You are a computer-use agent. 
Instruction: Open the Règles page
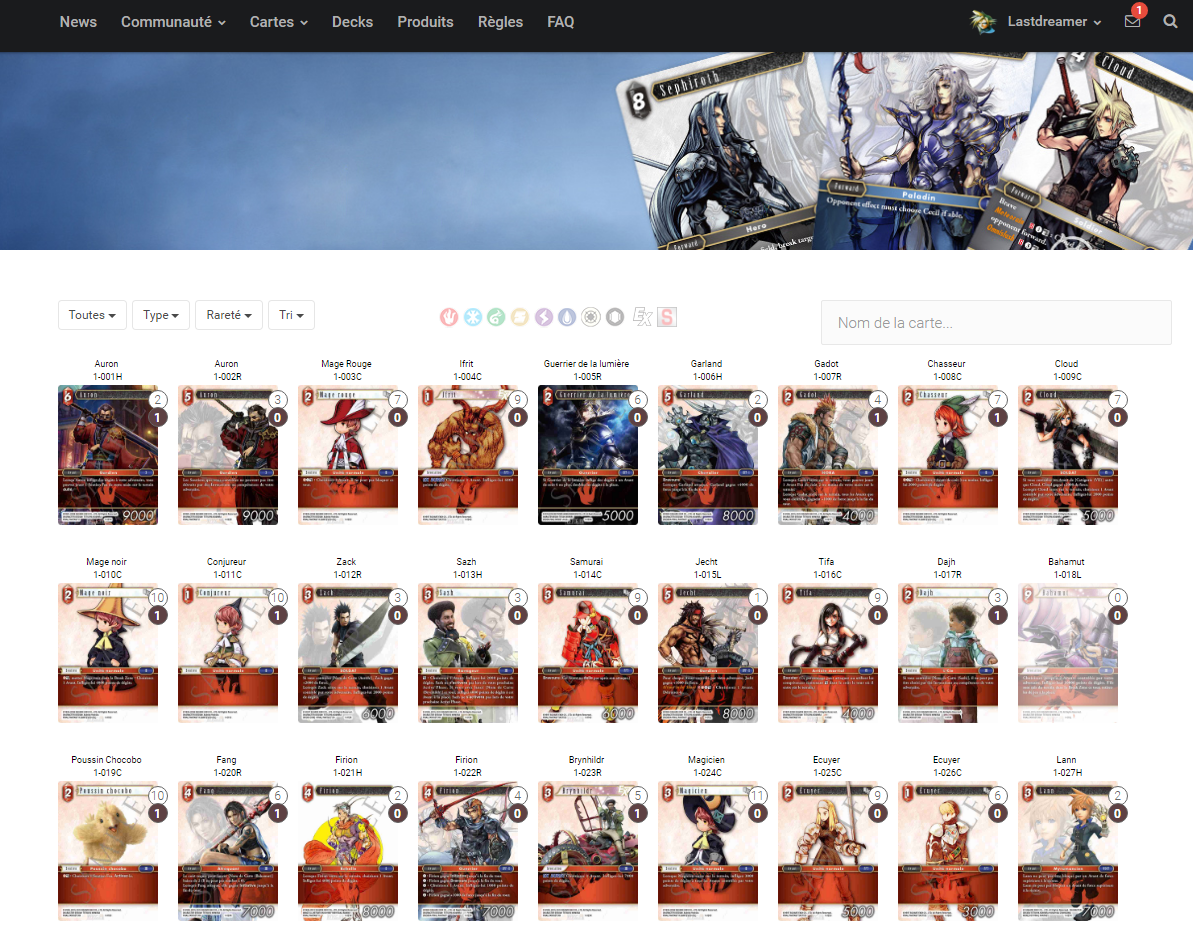point(500,22)
